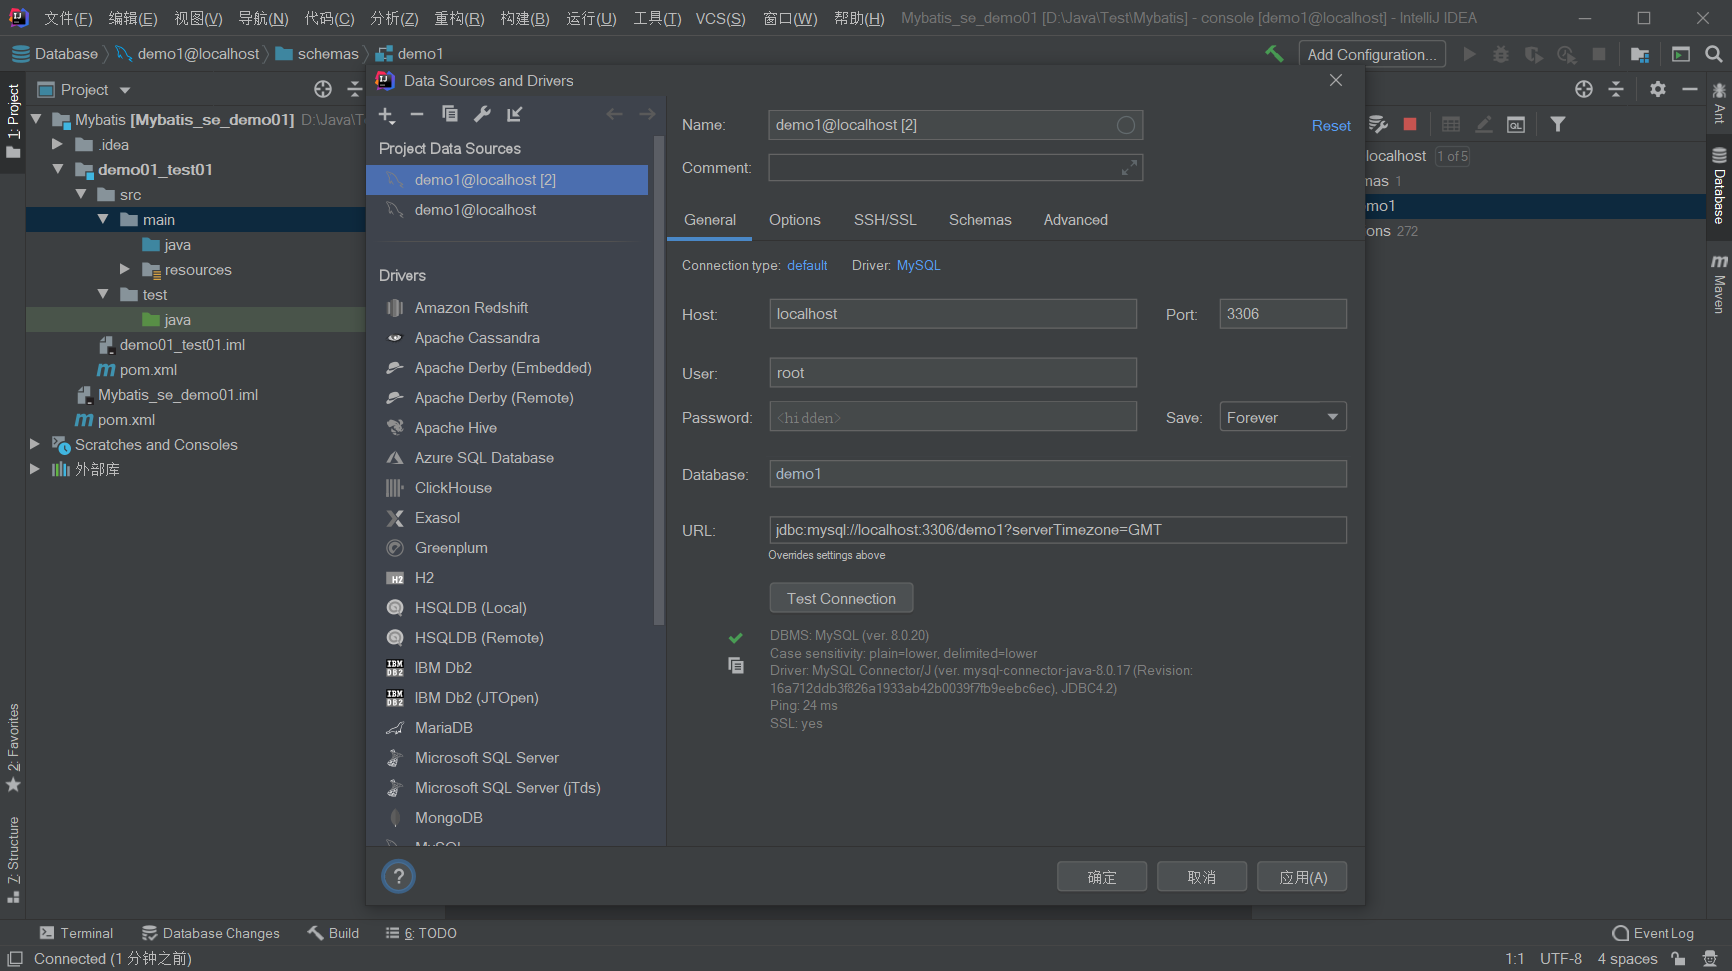Collapse the demo01_test01 module node

58,170
